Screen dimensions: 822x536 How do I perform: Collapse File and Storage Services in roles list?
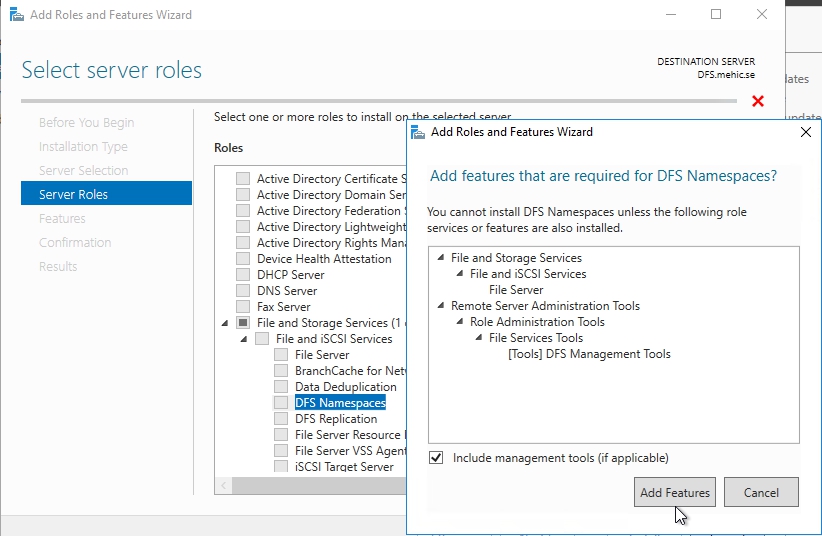pos(224,323)
